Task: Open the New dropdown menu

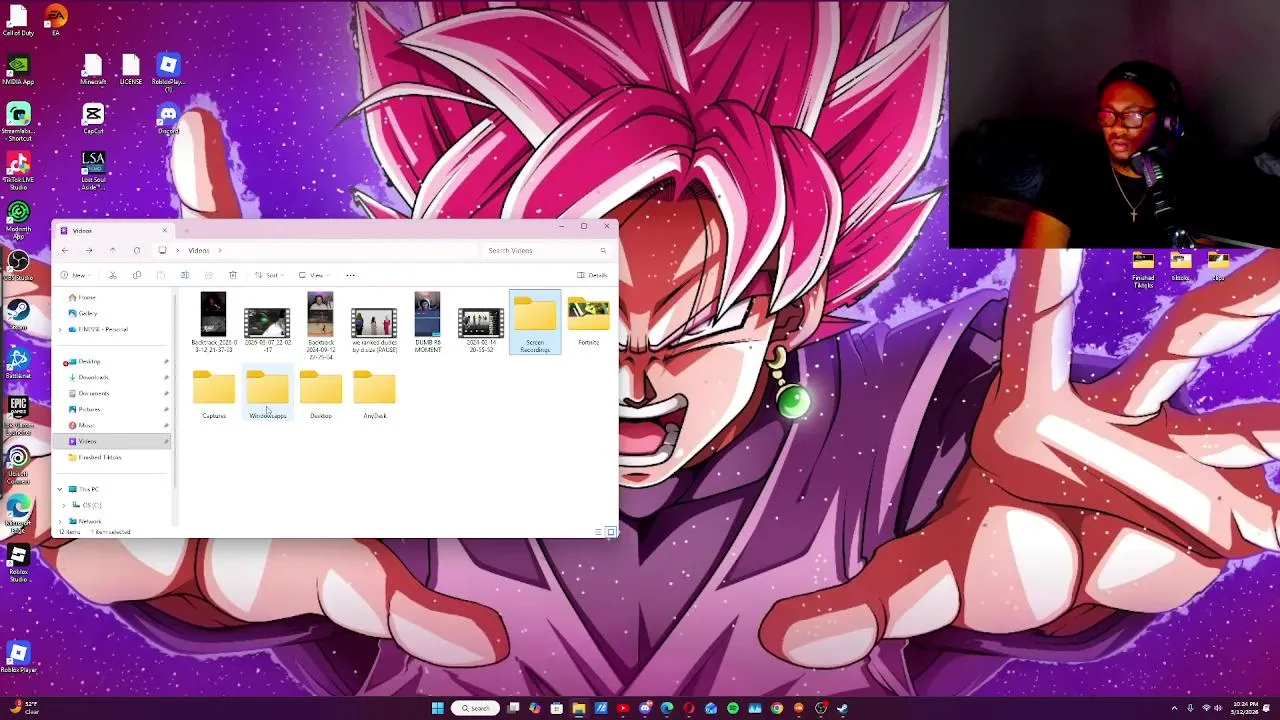Action: click(75, 275)
